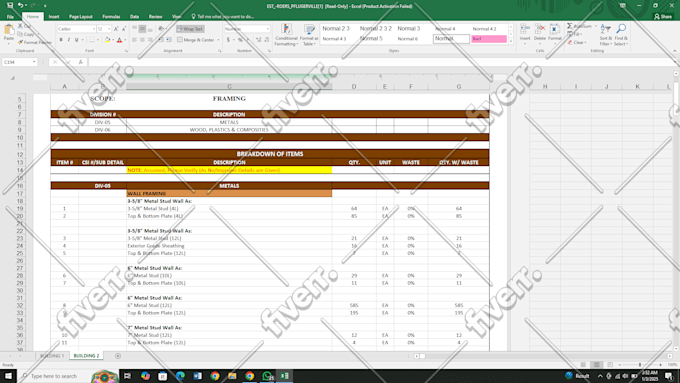Screen dimensions: 680x383
Task: Open the Formulas ribbon tab
Action: pos(111,16)
